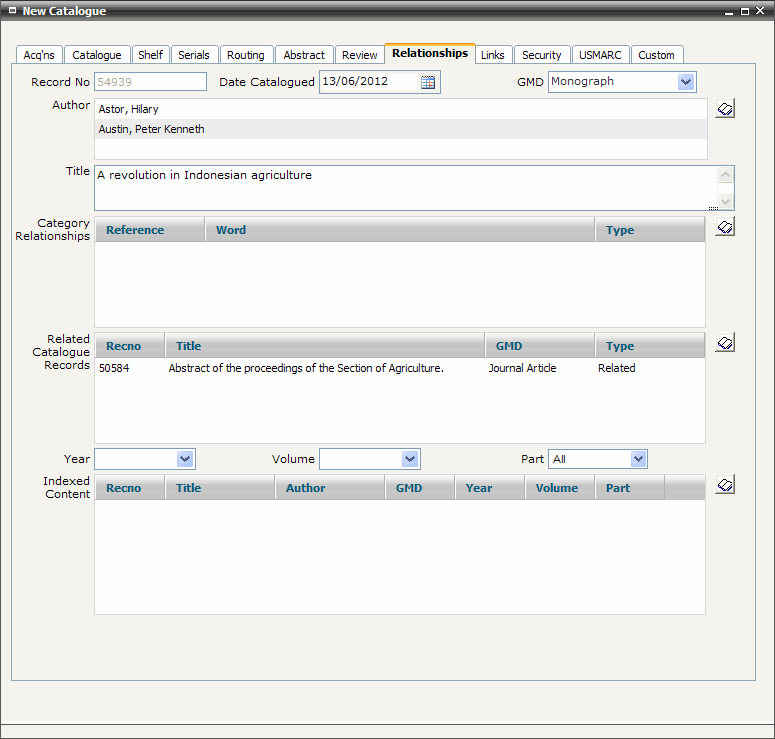Image resolution: width=775 pixels, height=739 pixels.
Task: Switch to the Catalogue tab
Action: [97, 55]
